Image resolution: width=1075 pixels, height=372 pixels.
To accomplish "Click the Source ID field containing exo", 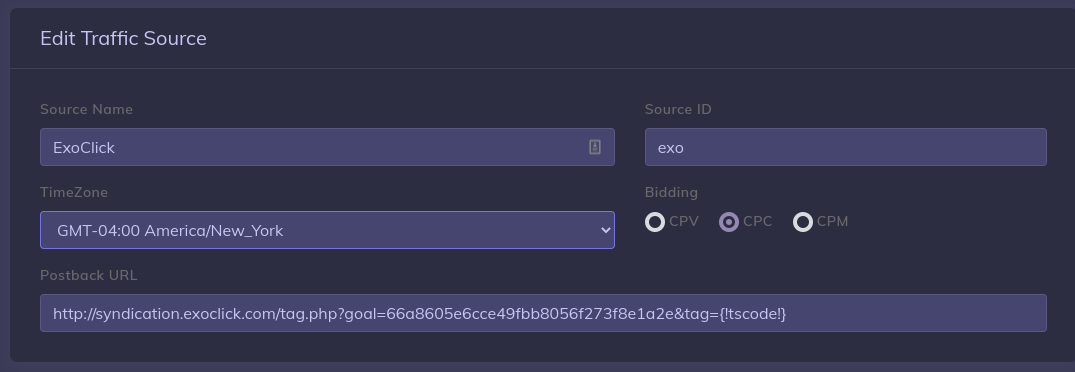I will pos(845,147).
